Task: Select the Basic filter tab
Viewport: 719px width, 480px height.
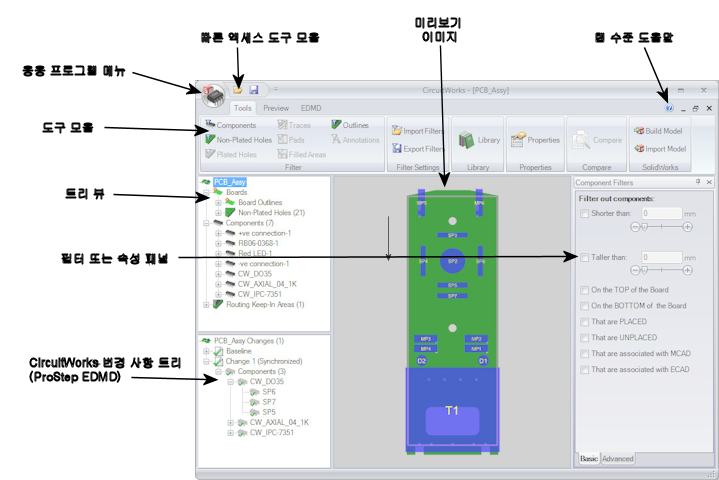Action: (x=589, y=458)
